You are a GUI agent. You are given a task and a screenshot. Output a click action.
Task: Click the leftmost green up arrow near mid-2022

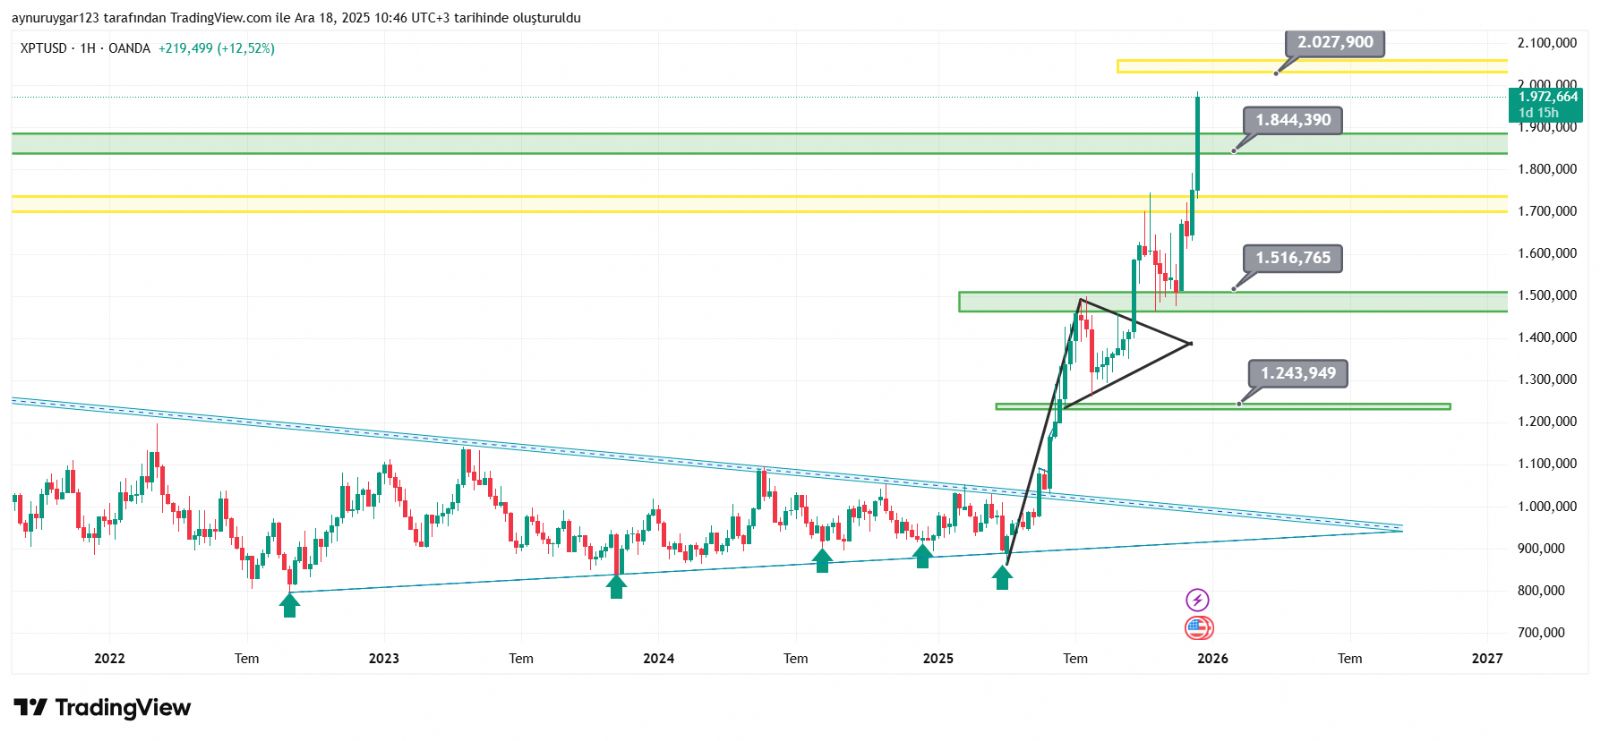289,604
